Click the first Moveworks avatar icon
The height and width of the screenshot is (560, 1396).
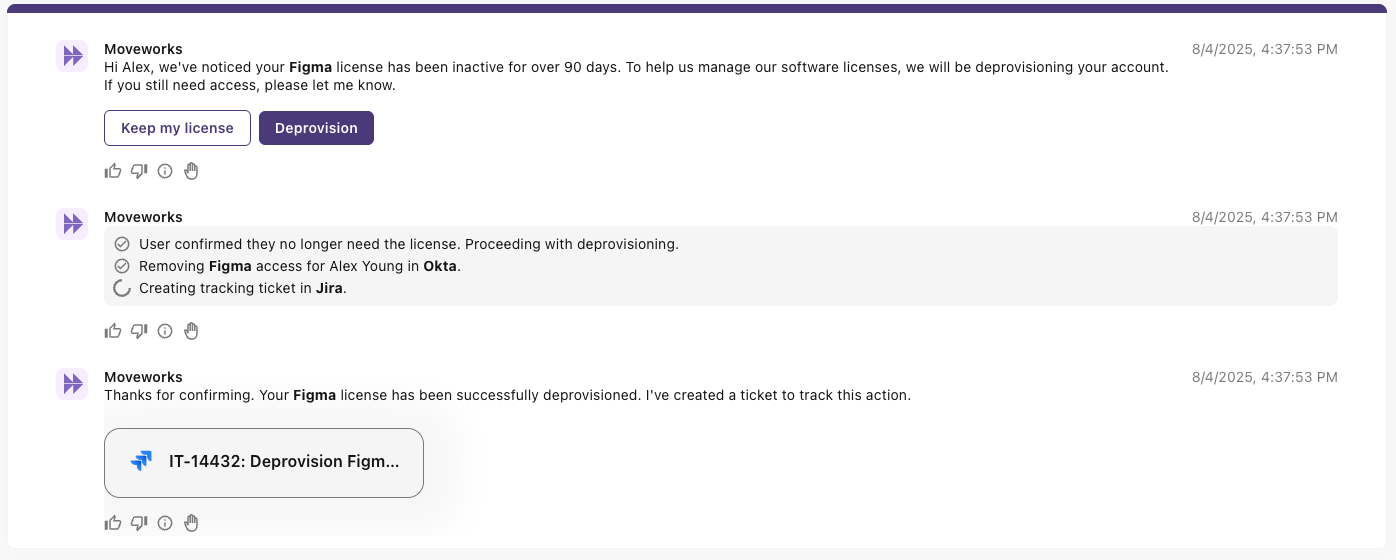pyautogui.click(x=72, y=57)
